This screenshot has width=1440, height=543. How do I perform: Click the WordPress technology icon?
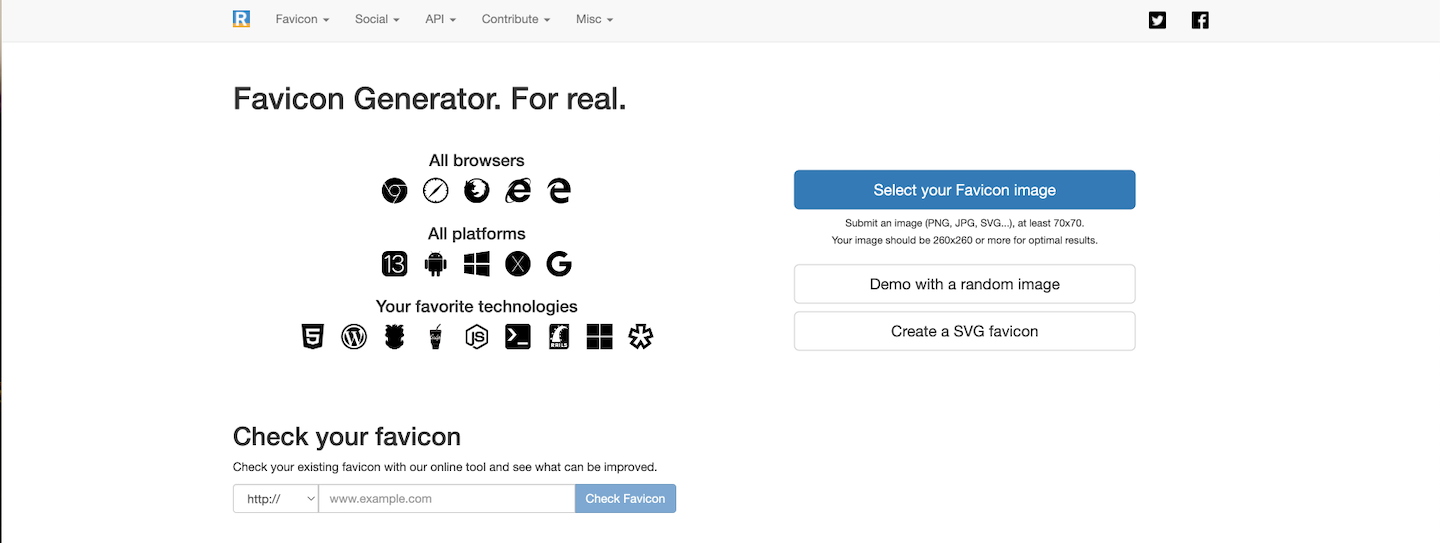[354, 337]
